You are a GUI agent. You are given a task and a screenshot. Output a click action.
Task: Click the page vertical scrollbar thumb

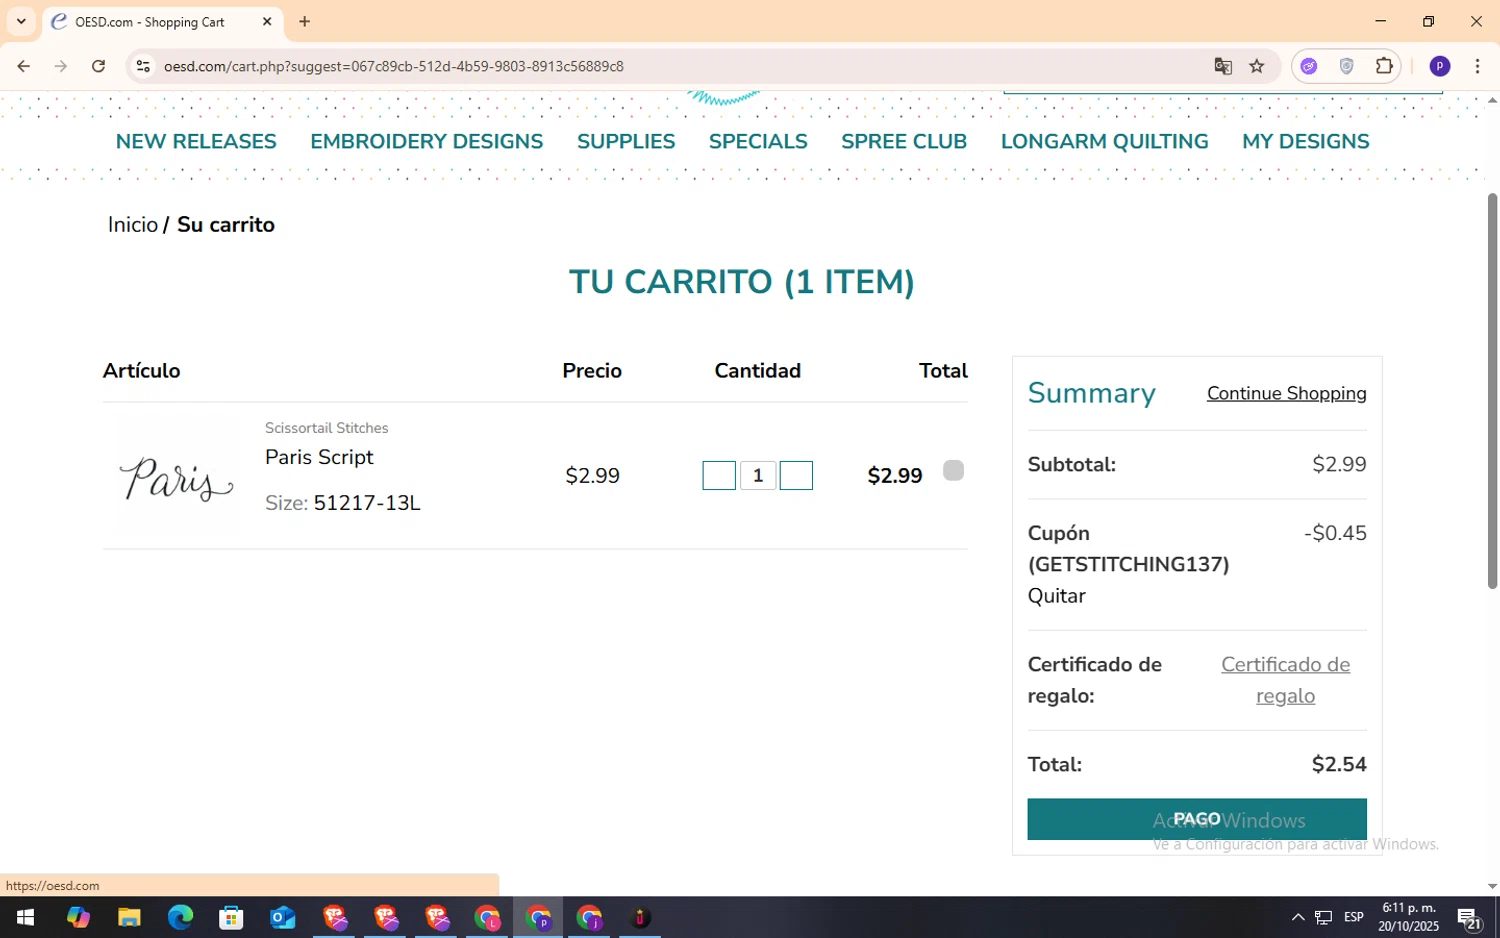coord(1492,390)
